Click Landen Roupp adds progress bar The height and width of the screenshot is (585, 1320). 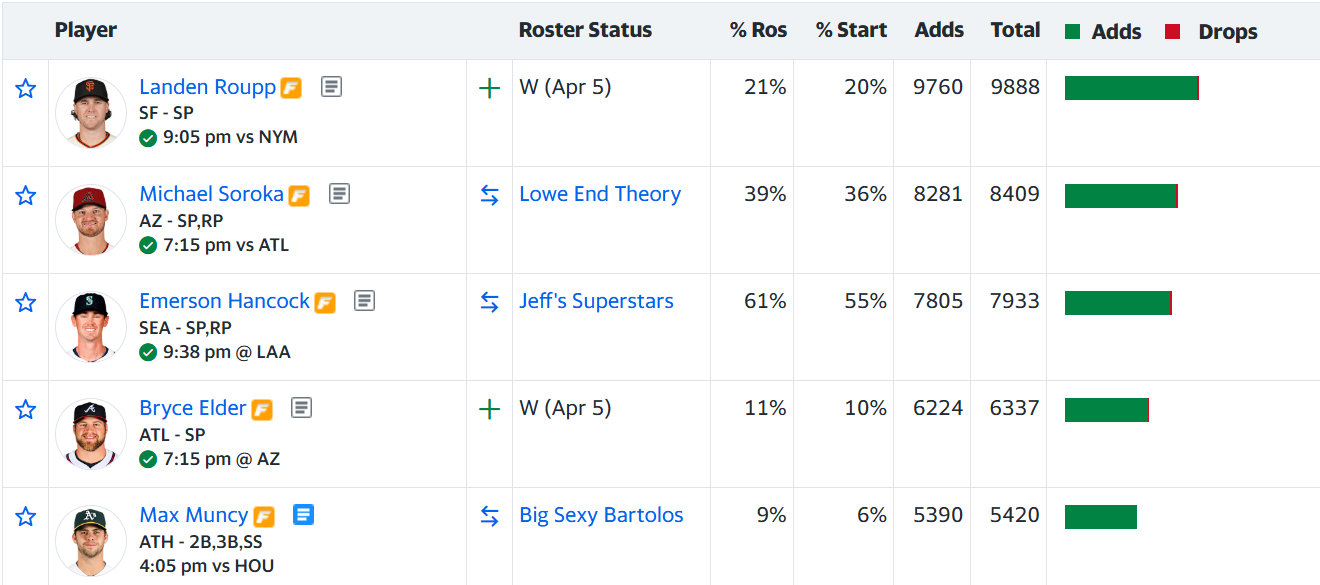coord(1131,88)
